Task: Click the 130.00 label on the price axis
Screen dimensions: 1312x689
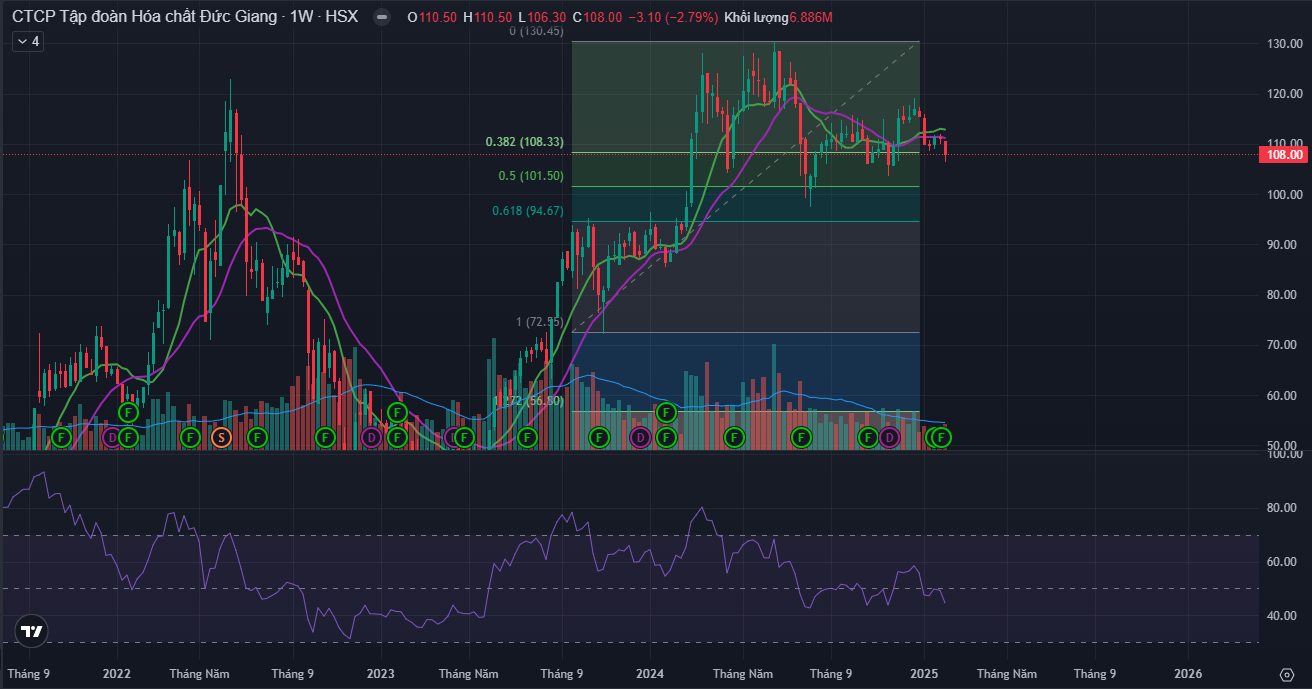Action: click(1283, 44)
